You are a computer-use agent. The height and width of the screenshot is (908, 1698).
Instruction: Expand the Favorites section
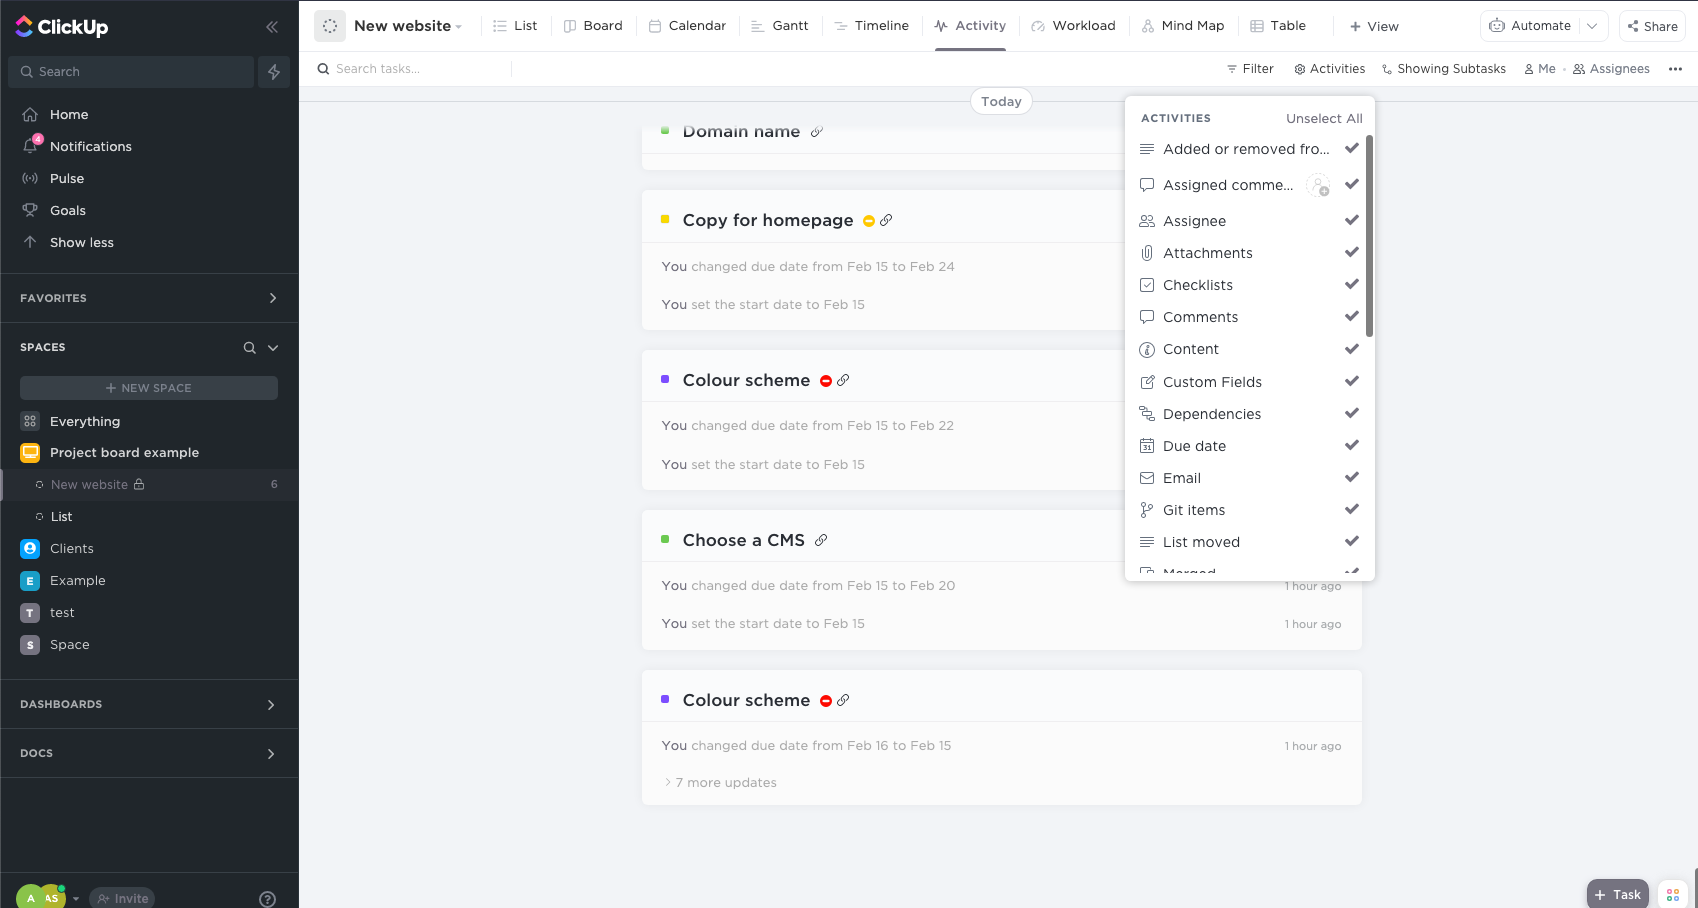click(272, 297)
